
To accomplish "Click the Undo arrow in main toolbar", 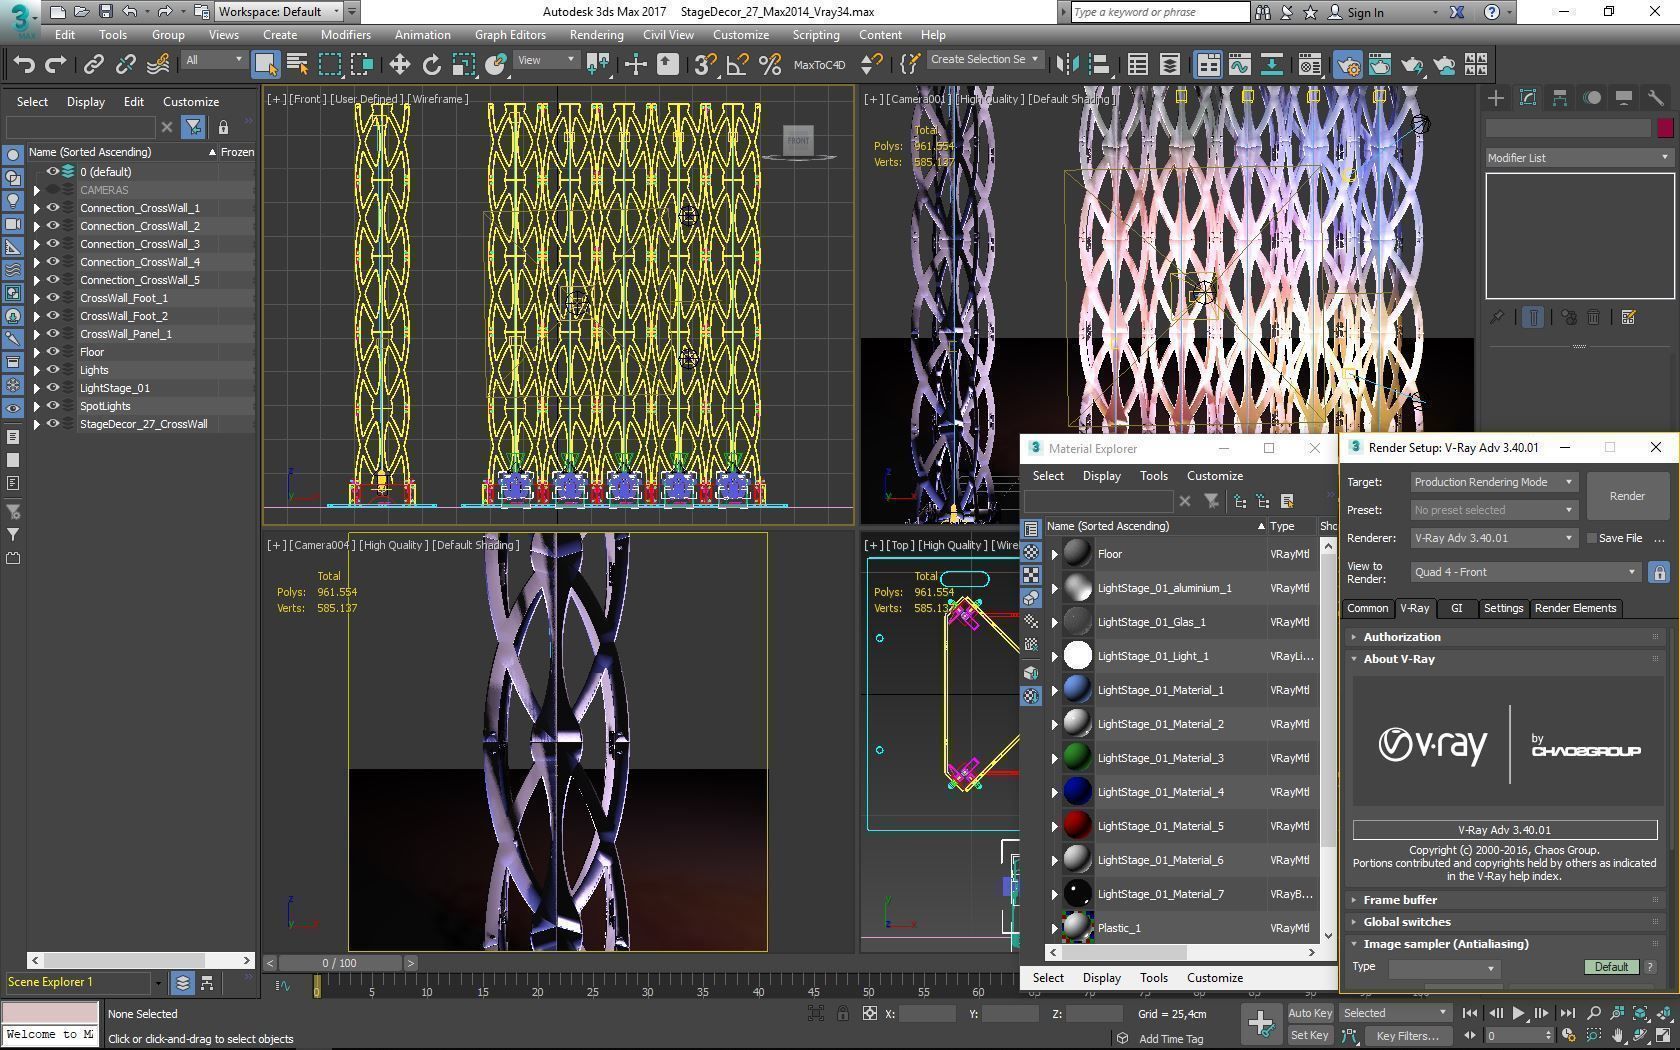I will [x=24, y=65].
